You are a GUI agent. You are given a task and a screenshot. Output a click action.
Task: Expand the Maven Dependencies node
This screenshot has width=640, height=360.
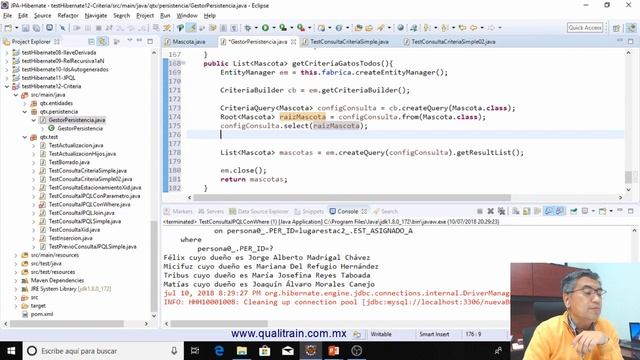[16, 280]
